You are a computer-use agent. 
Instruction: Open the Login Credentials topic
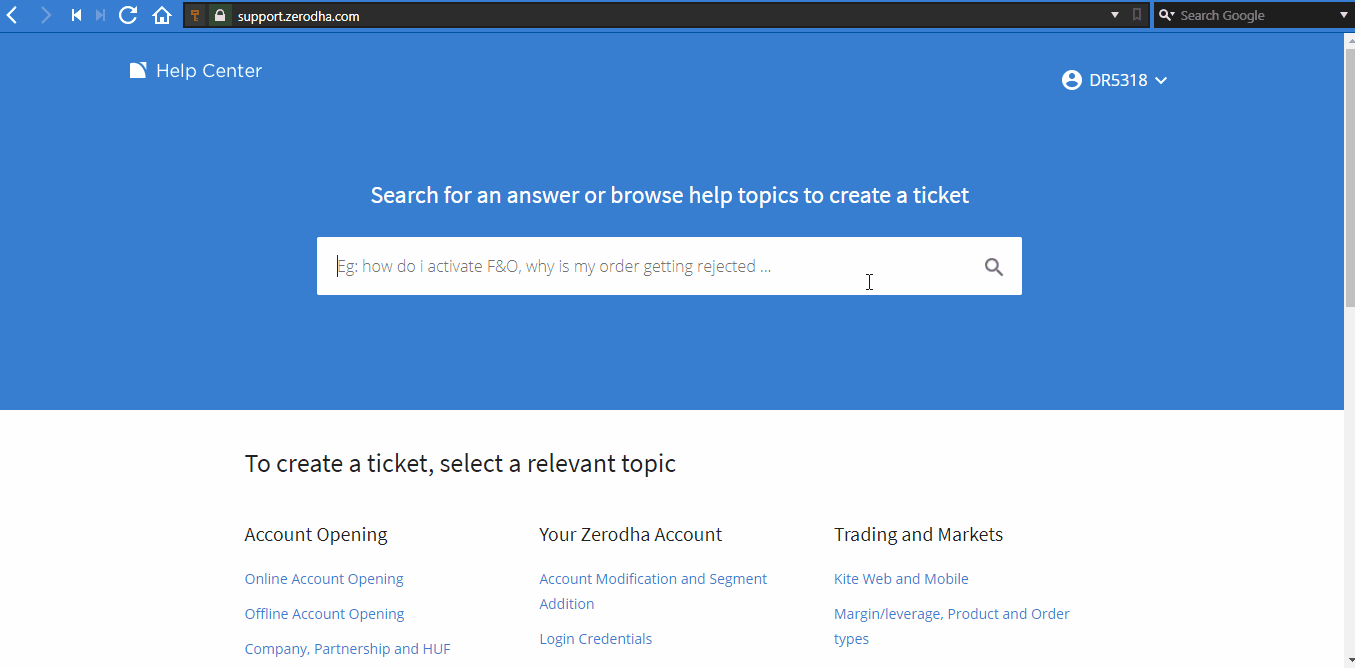click(596, 639)
